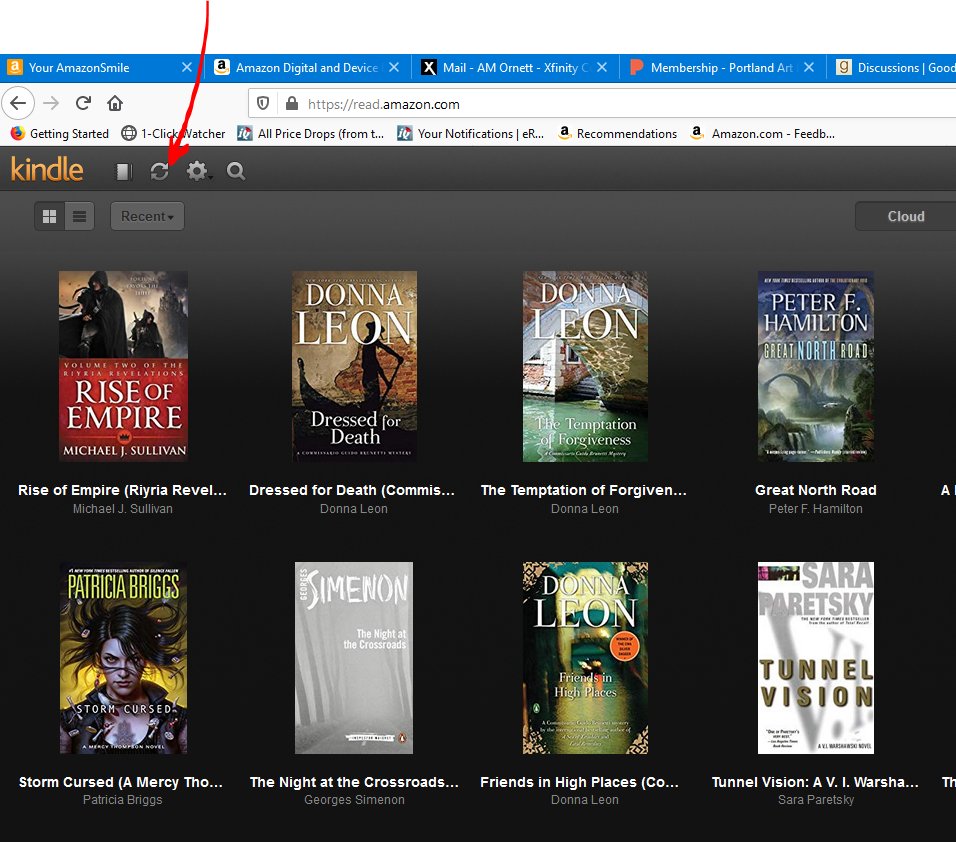Switch to Membership - Portland Art tab
Image resolution: width=956 pixels, height=842 pixels.
(x=715, y=68)
